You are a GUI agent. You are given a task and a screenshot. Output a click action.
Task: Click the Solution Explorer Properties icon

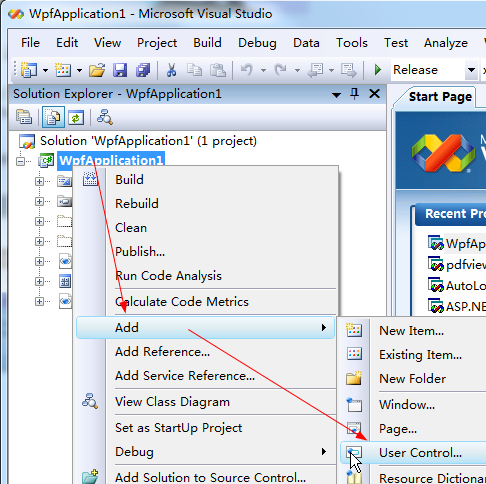[x=24, y=118]
